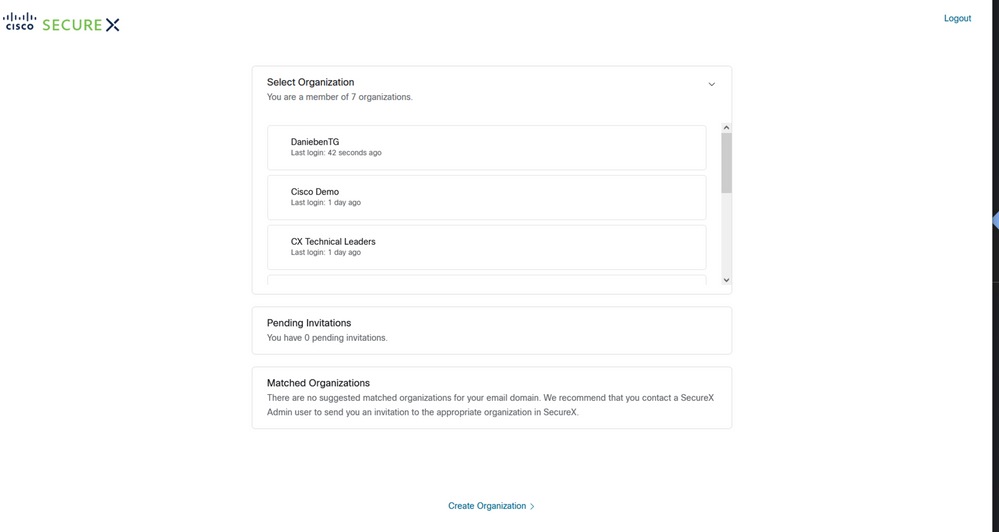Select the DaniebenTG organization

(x=487, y=147)
